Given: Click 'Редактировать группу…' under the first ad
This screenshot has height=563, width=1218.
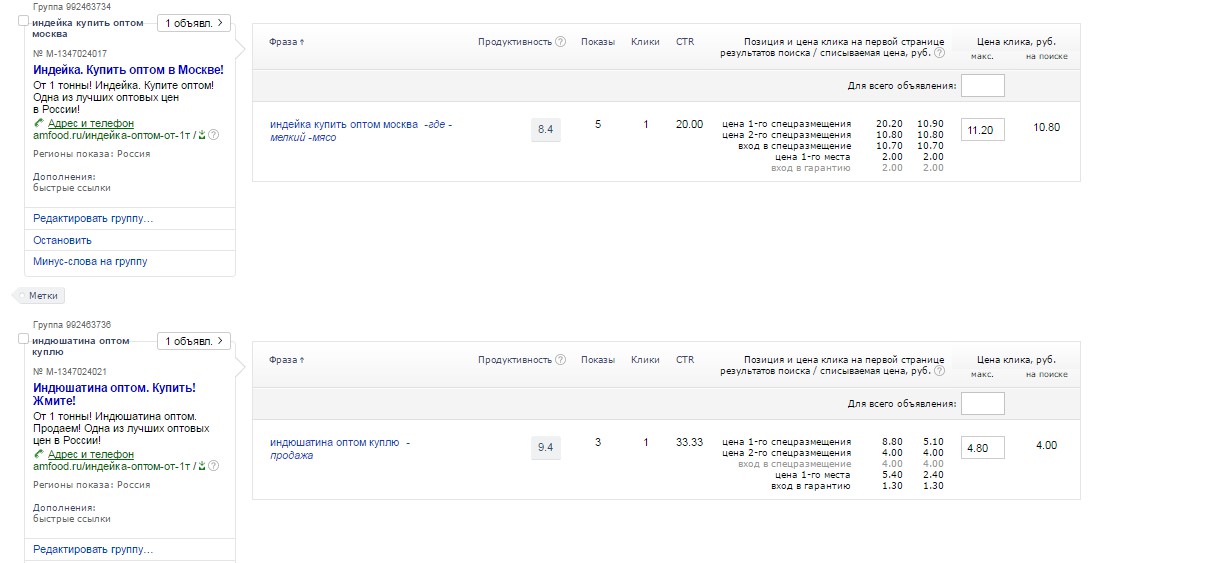Looking at the screenshot, I should [x=93, y=218].
